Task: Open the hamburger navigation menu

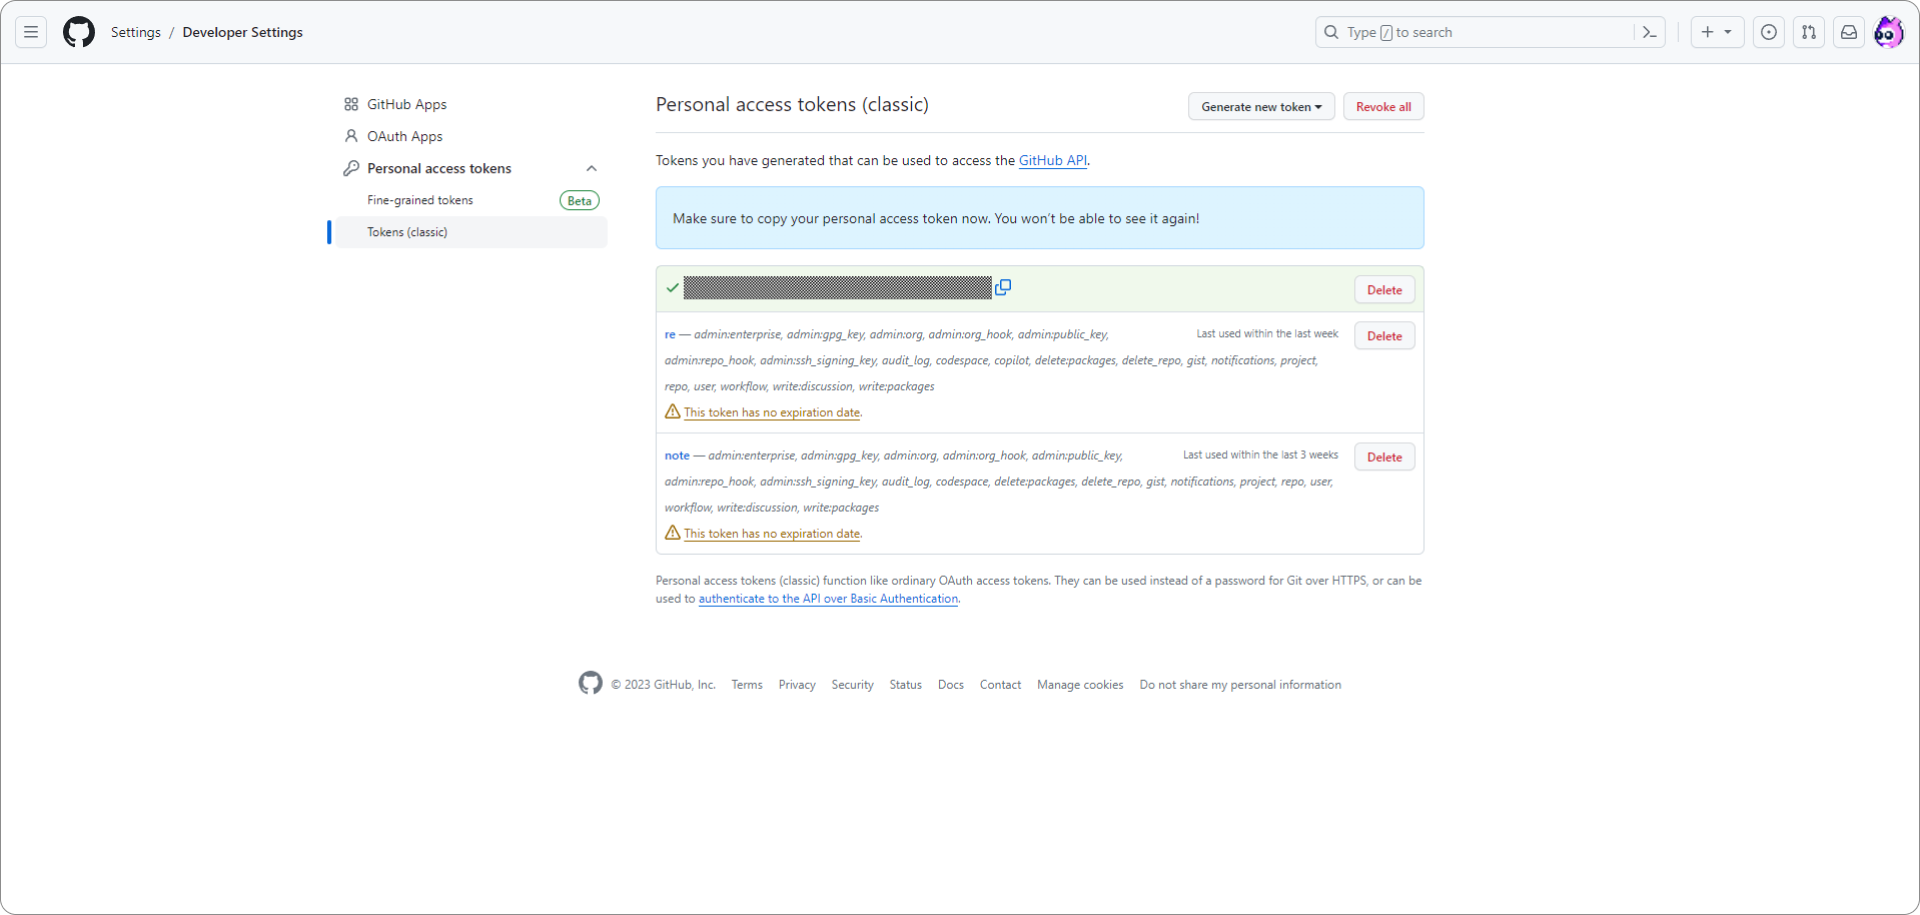Action: [31, 32]
